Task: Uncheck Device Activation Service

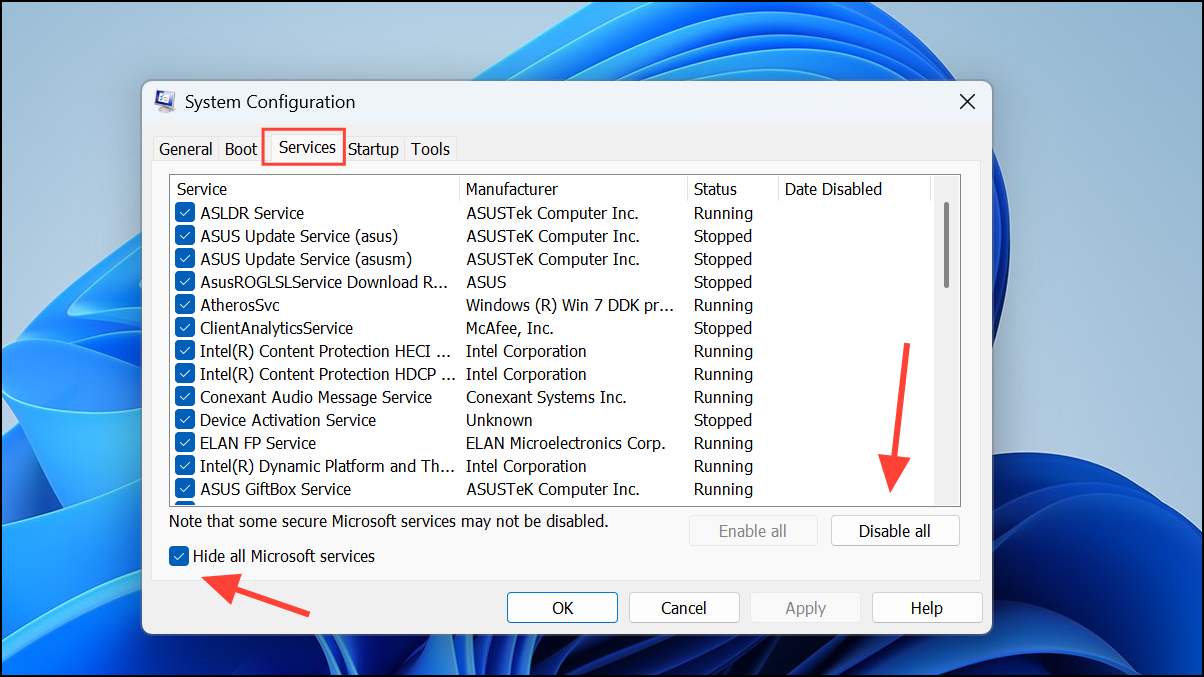Action: click(184, 419)
